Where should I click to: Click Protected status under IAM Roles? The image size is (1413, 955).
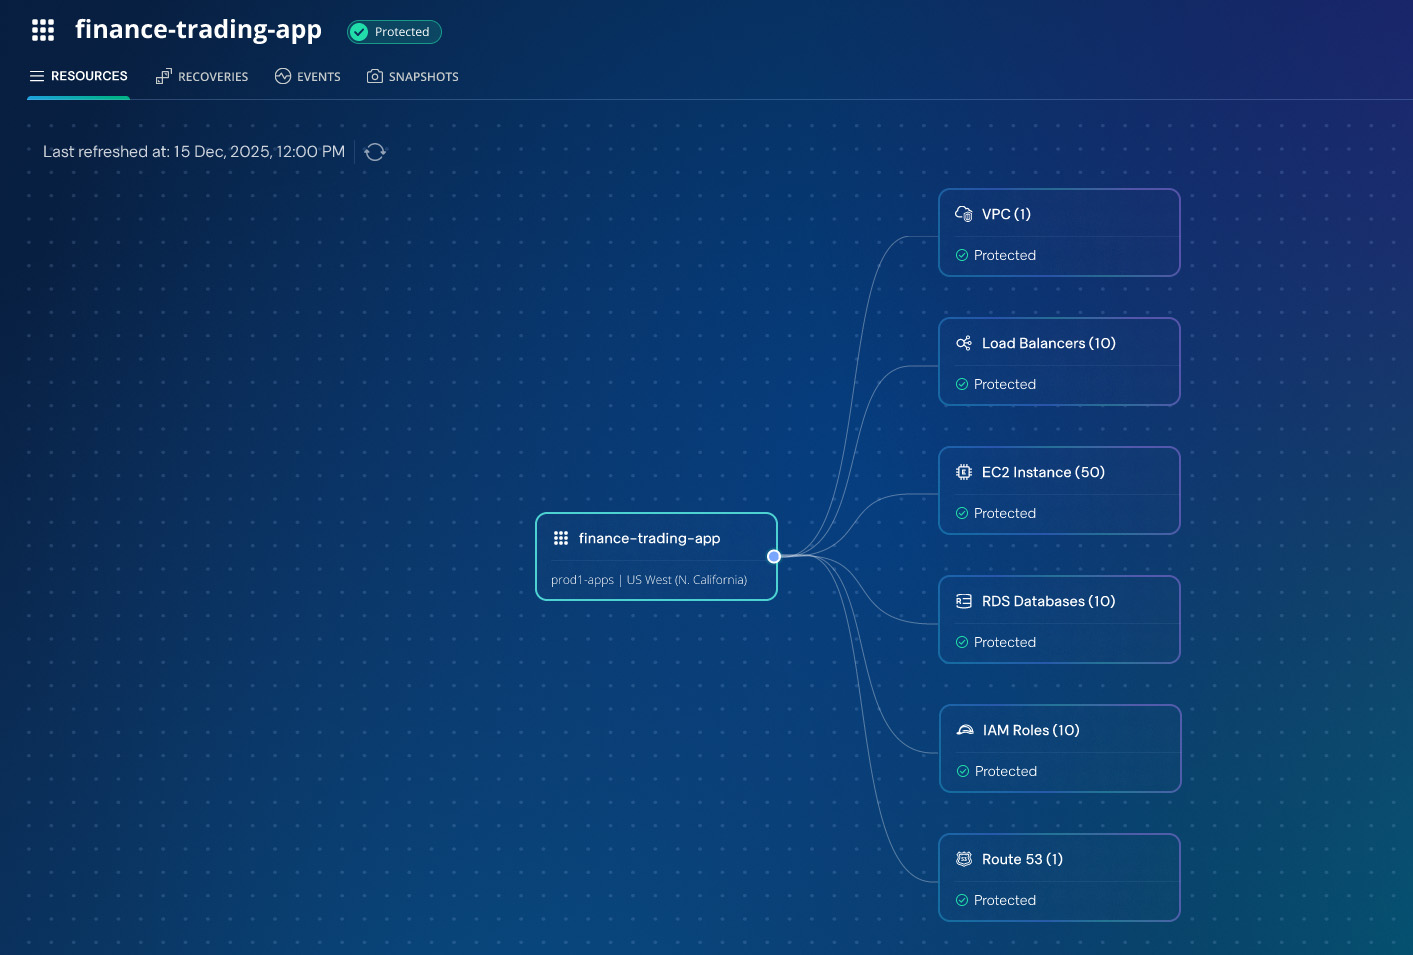[1006, 771]
